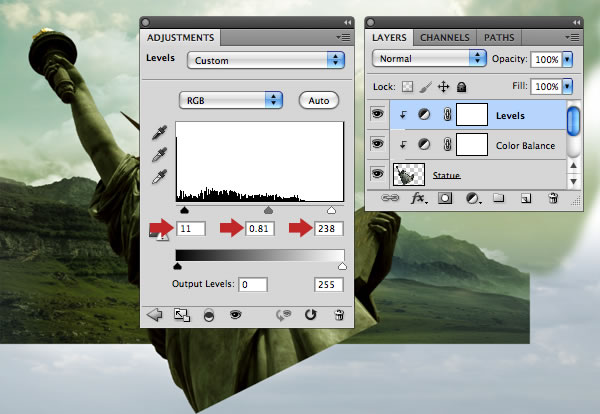Open the Adjustments panel menu
This screenshot has height=414, width=600.
(x=343, y=37)
